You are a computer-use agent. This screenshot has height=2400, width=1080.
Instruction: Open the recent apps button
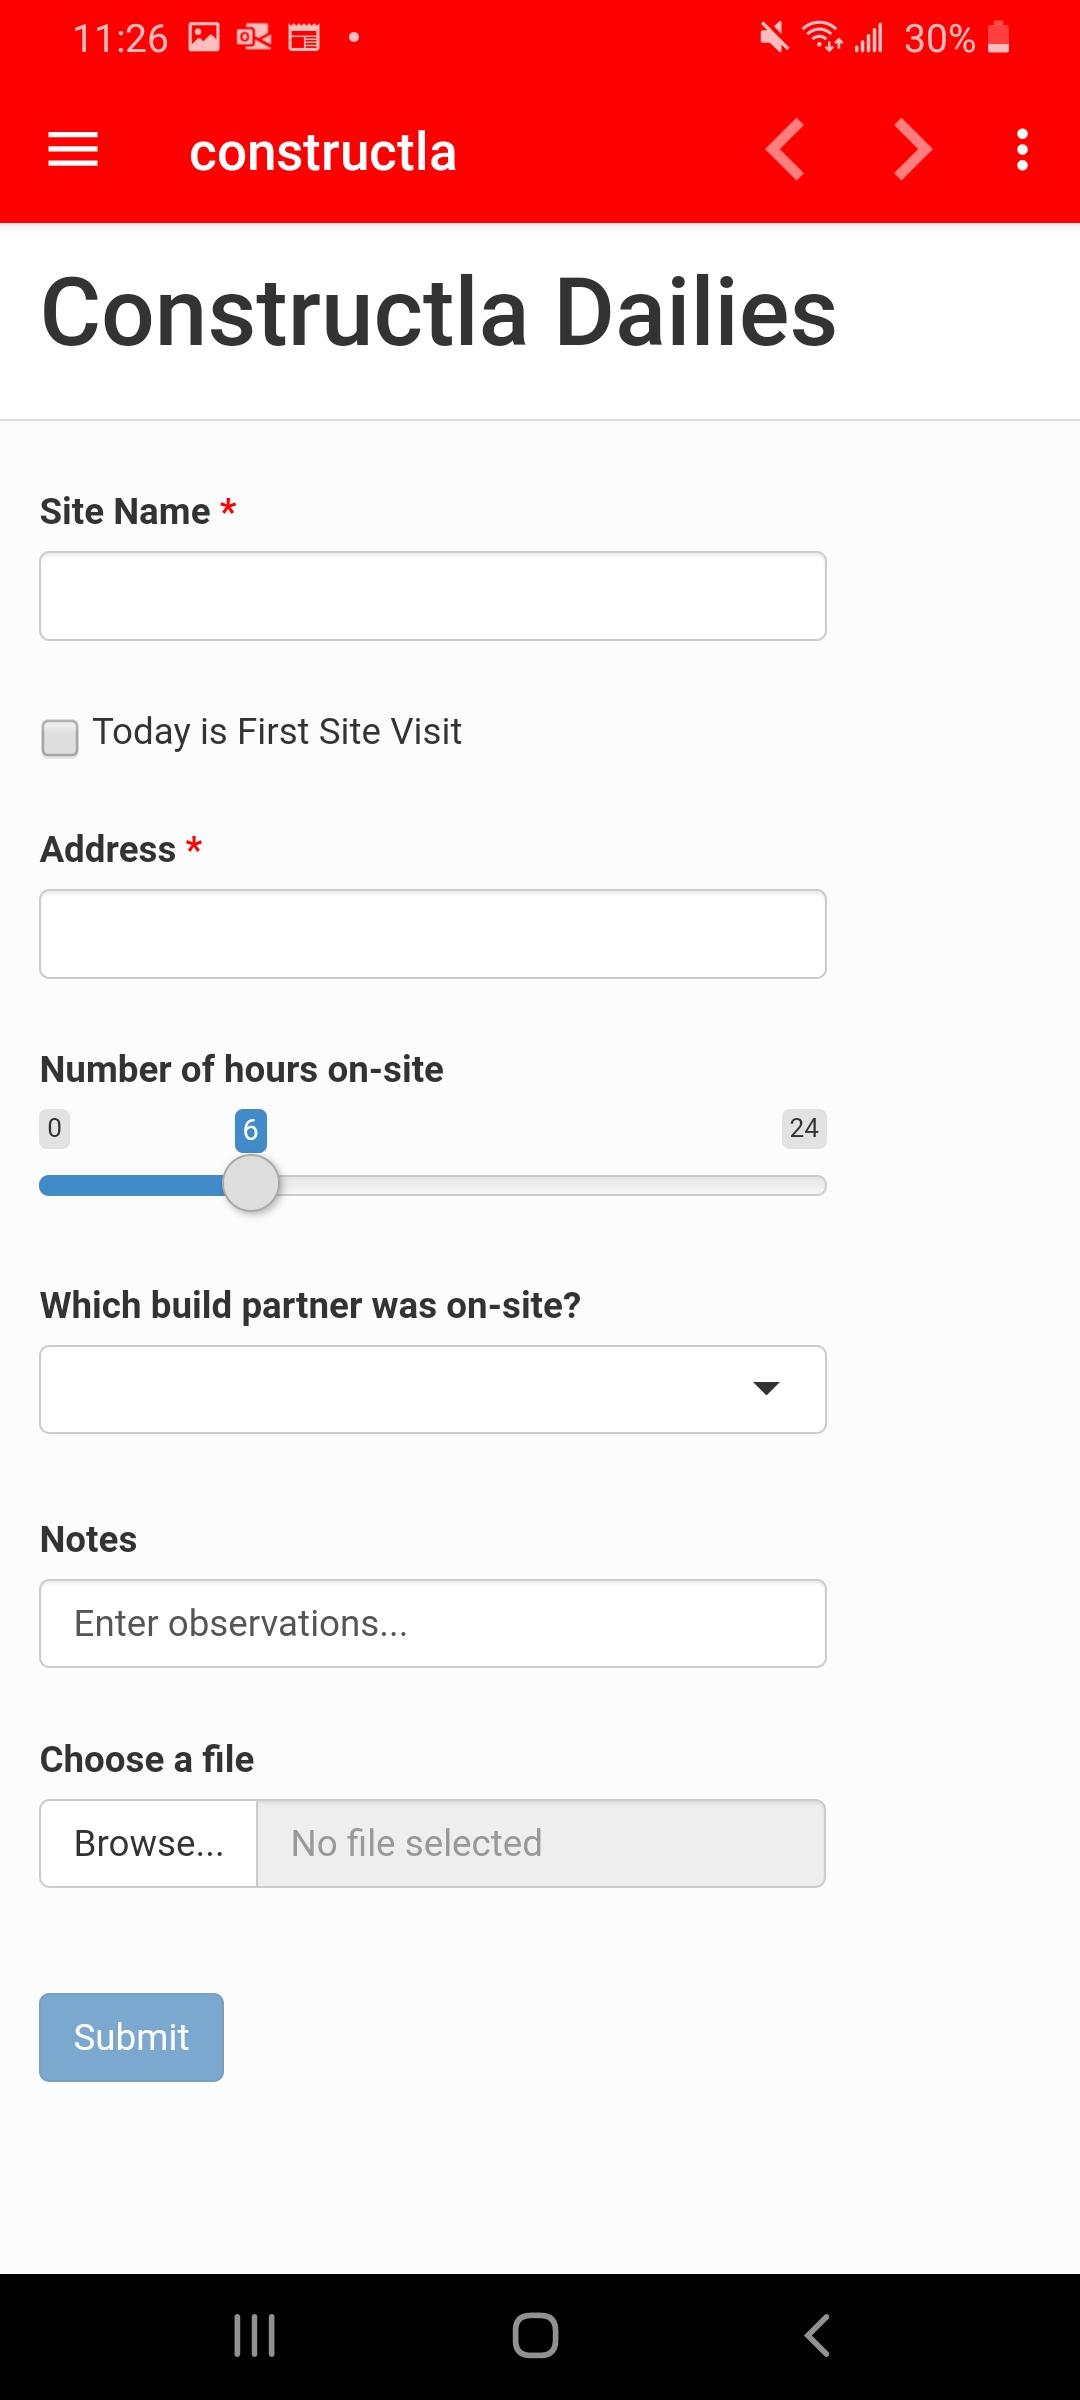point(254,2336)
